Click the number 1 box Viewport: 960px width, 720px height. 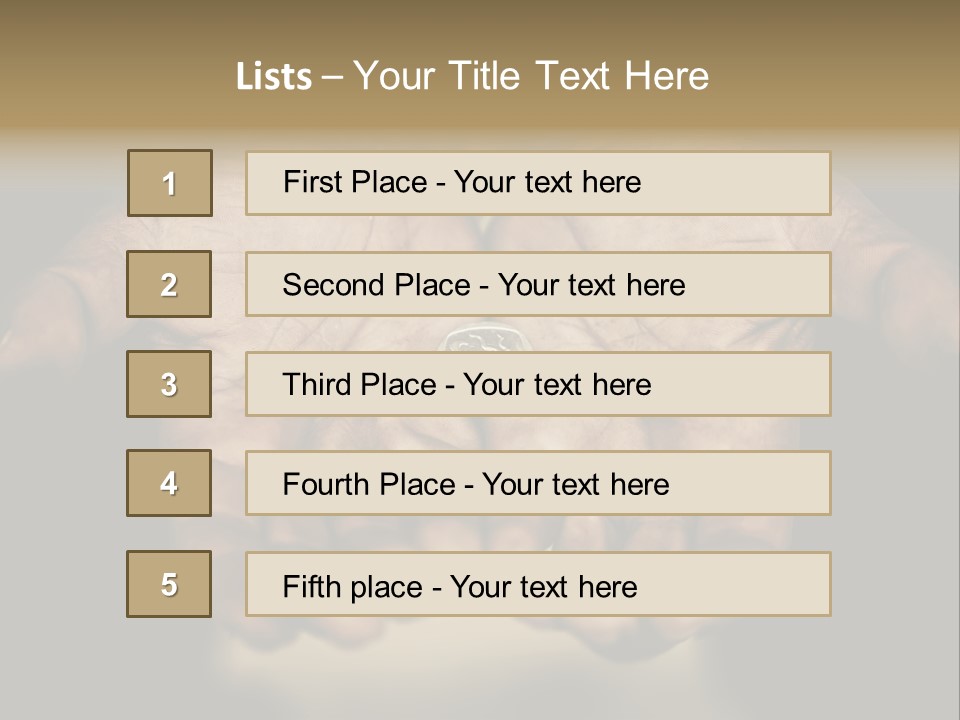(x=170, y=183)
